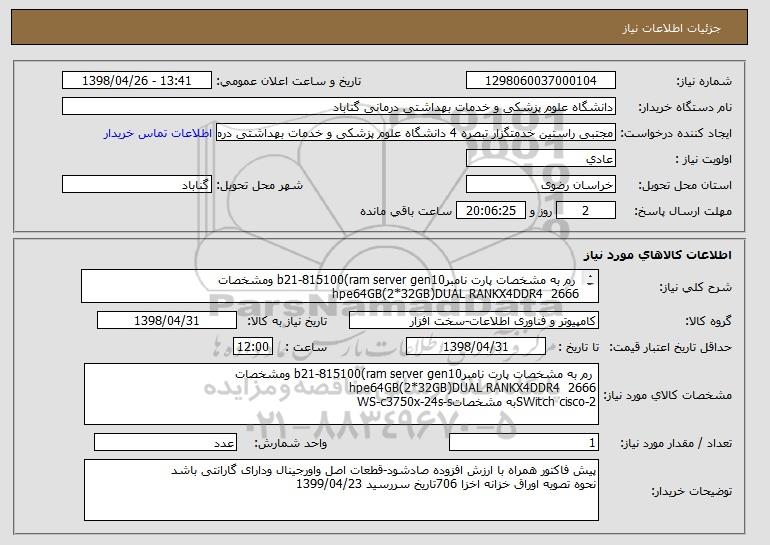
Task: Click the label تعداد / مقدار مورد نیاز
Action: pyautogui.click(x=676, y=444)
